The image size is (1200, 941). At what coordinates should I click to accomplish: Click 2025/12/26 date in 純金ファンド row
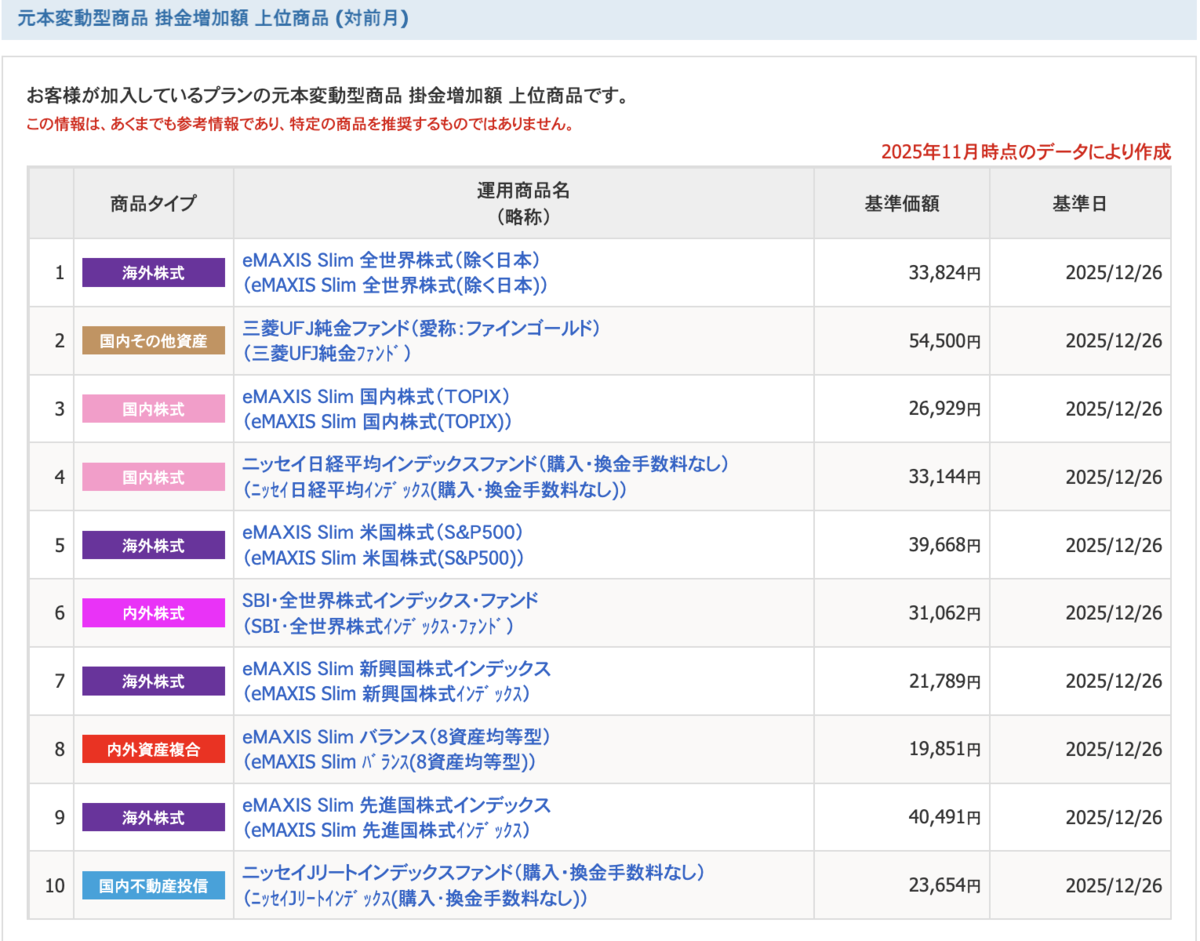click(x=1114, y=341)
